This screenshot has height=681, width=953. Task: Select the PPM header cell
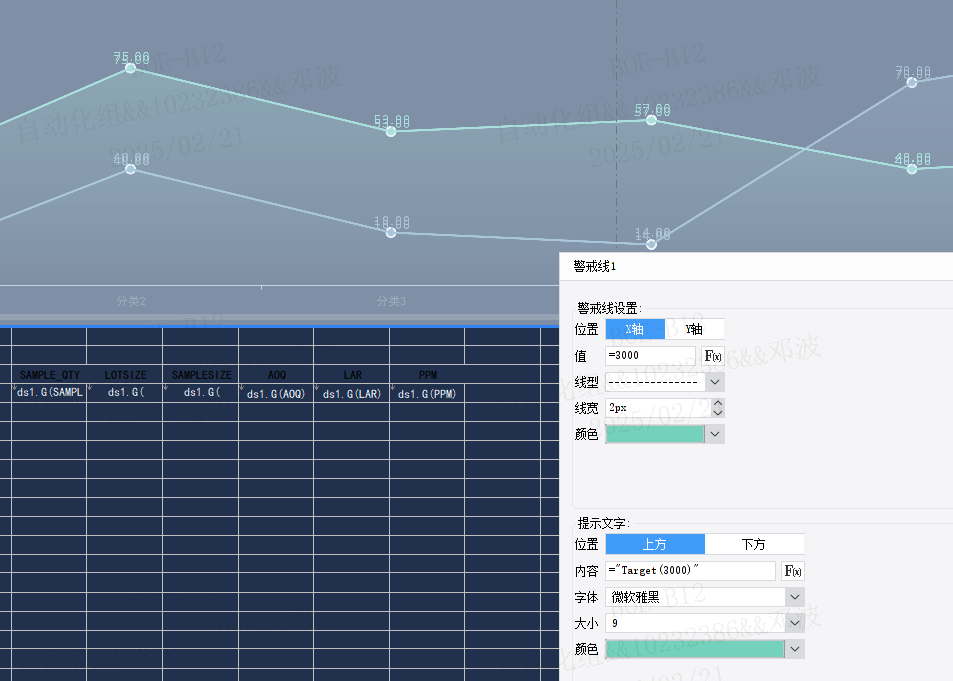click(427, 375)
